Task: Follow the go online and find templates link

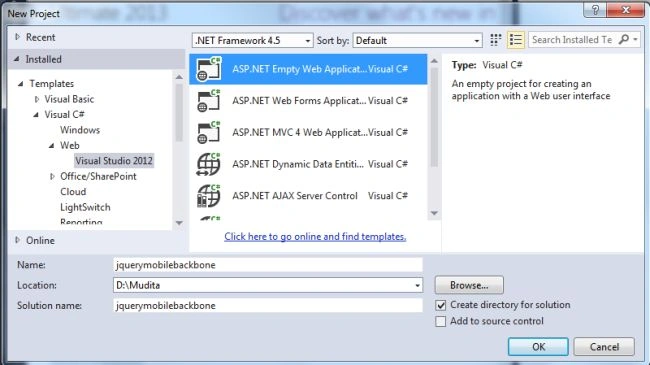Action: point(315,236)
